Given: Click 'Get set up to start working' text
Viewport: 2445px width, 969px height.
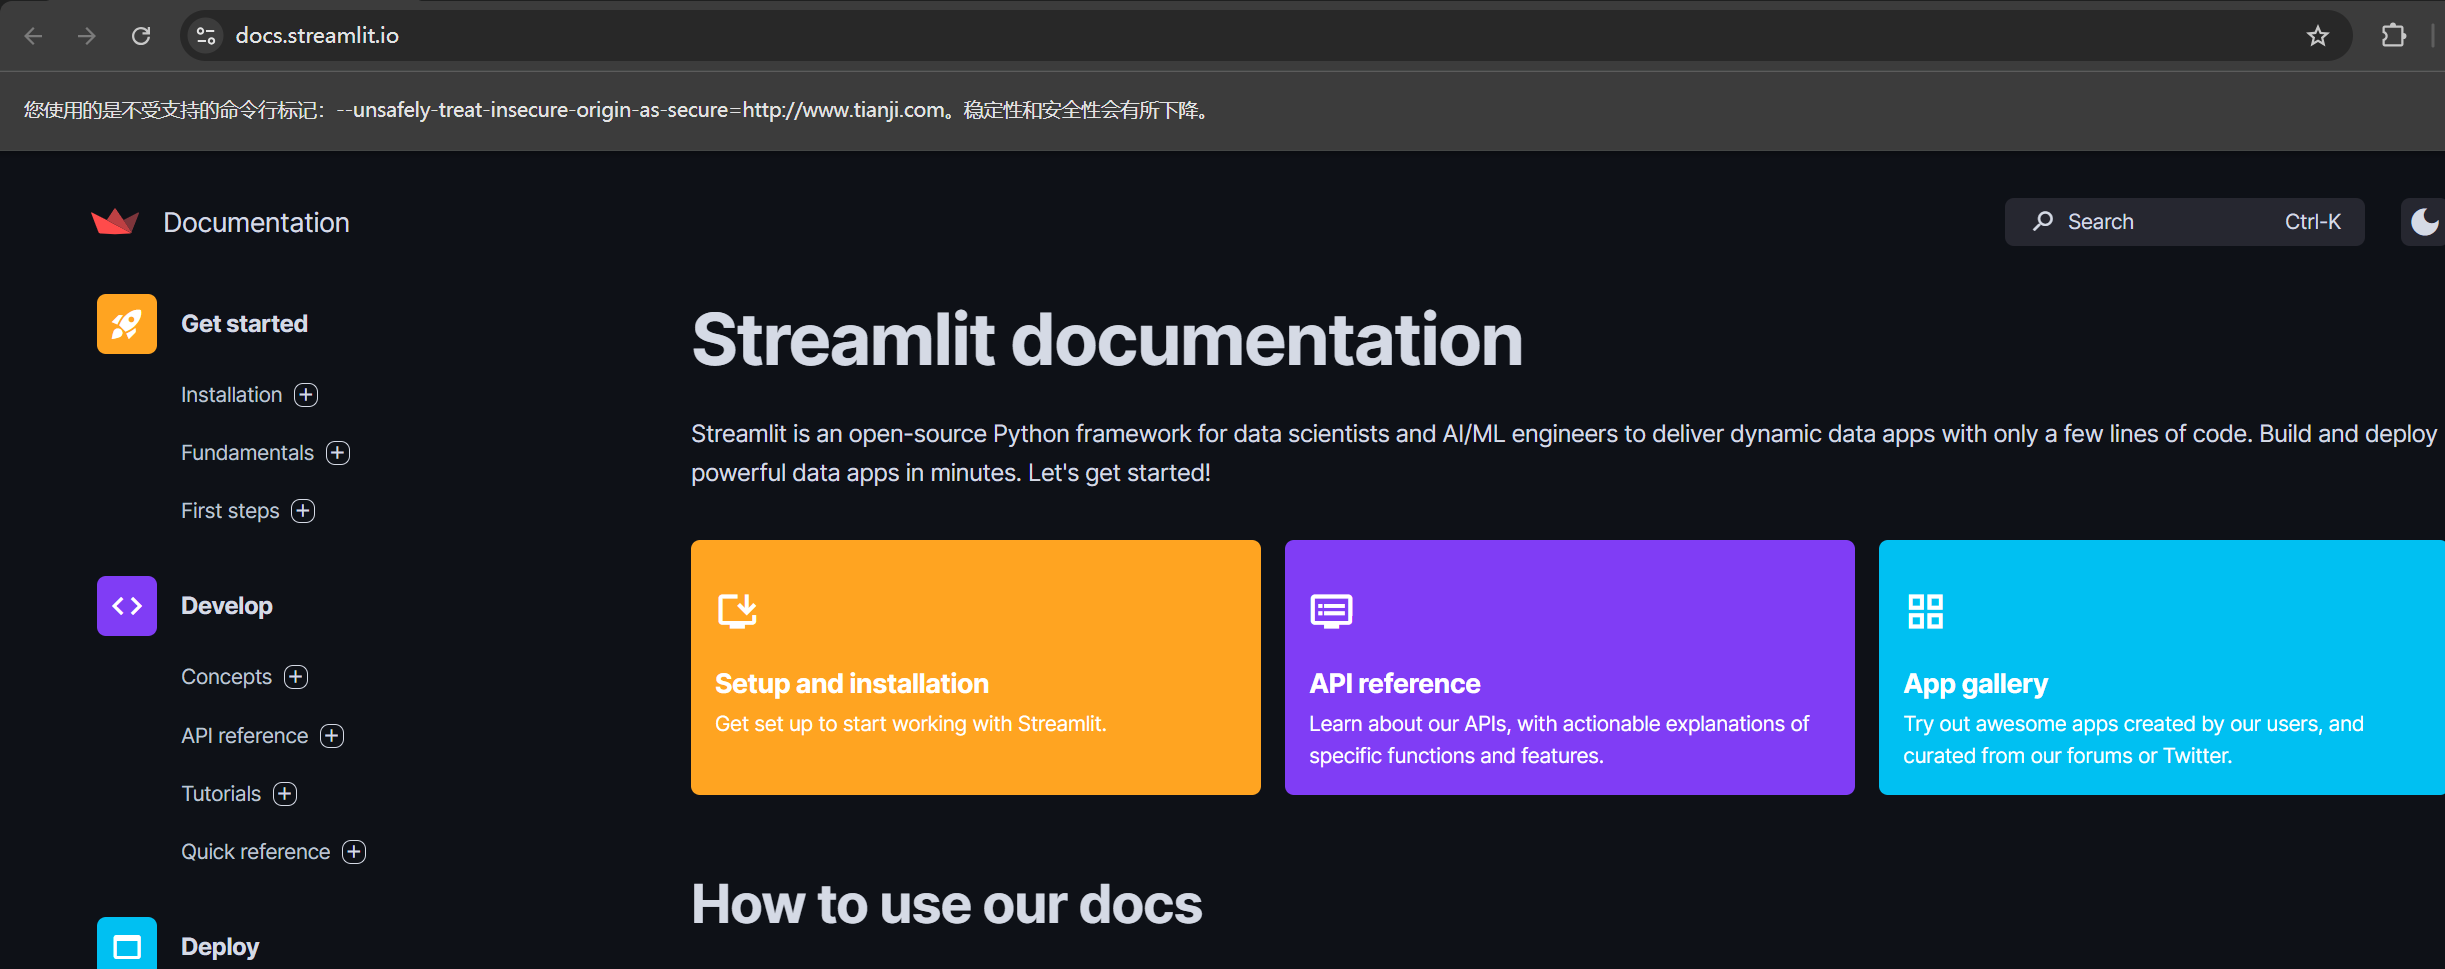Looking at the screenshot, I should (x=911, y=724).
